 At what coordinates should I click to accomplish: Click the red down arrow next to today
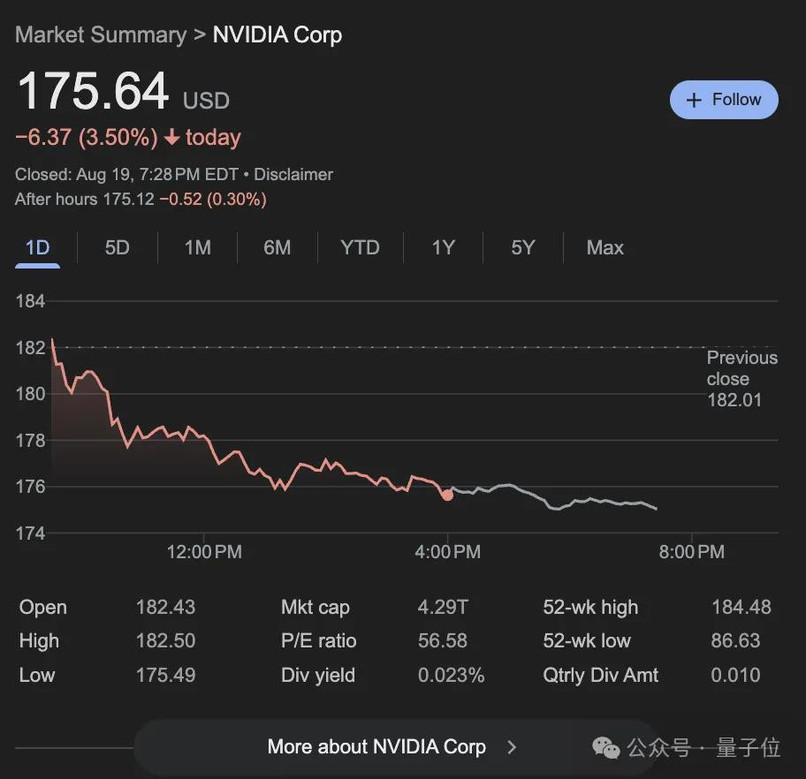(172, 137)
